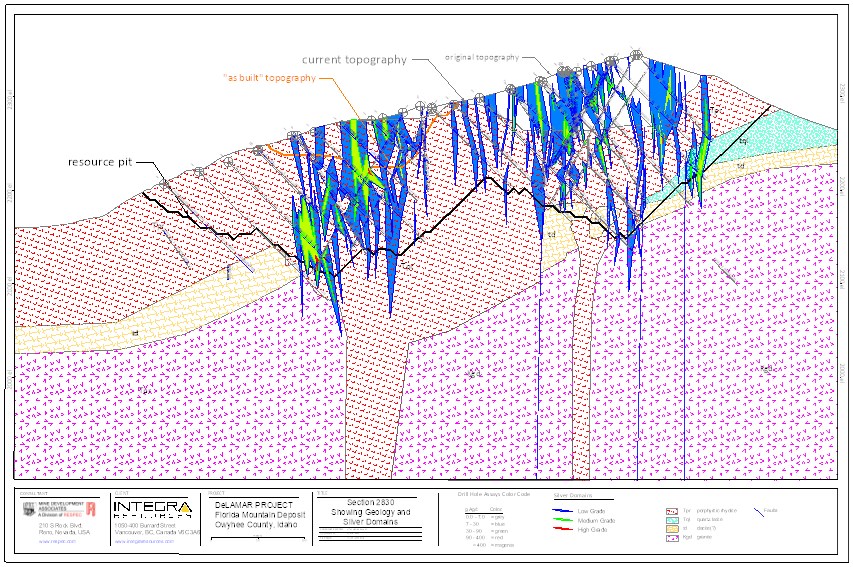Click the Integra Resources logo
Viewport: 853px width, 567px height.
(x=155, y=509)
